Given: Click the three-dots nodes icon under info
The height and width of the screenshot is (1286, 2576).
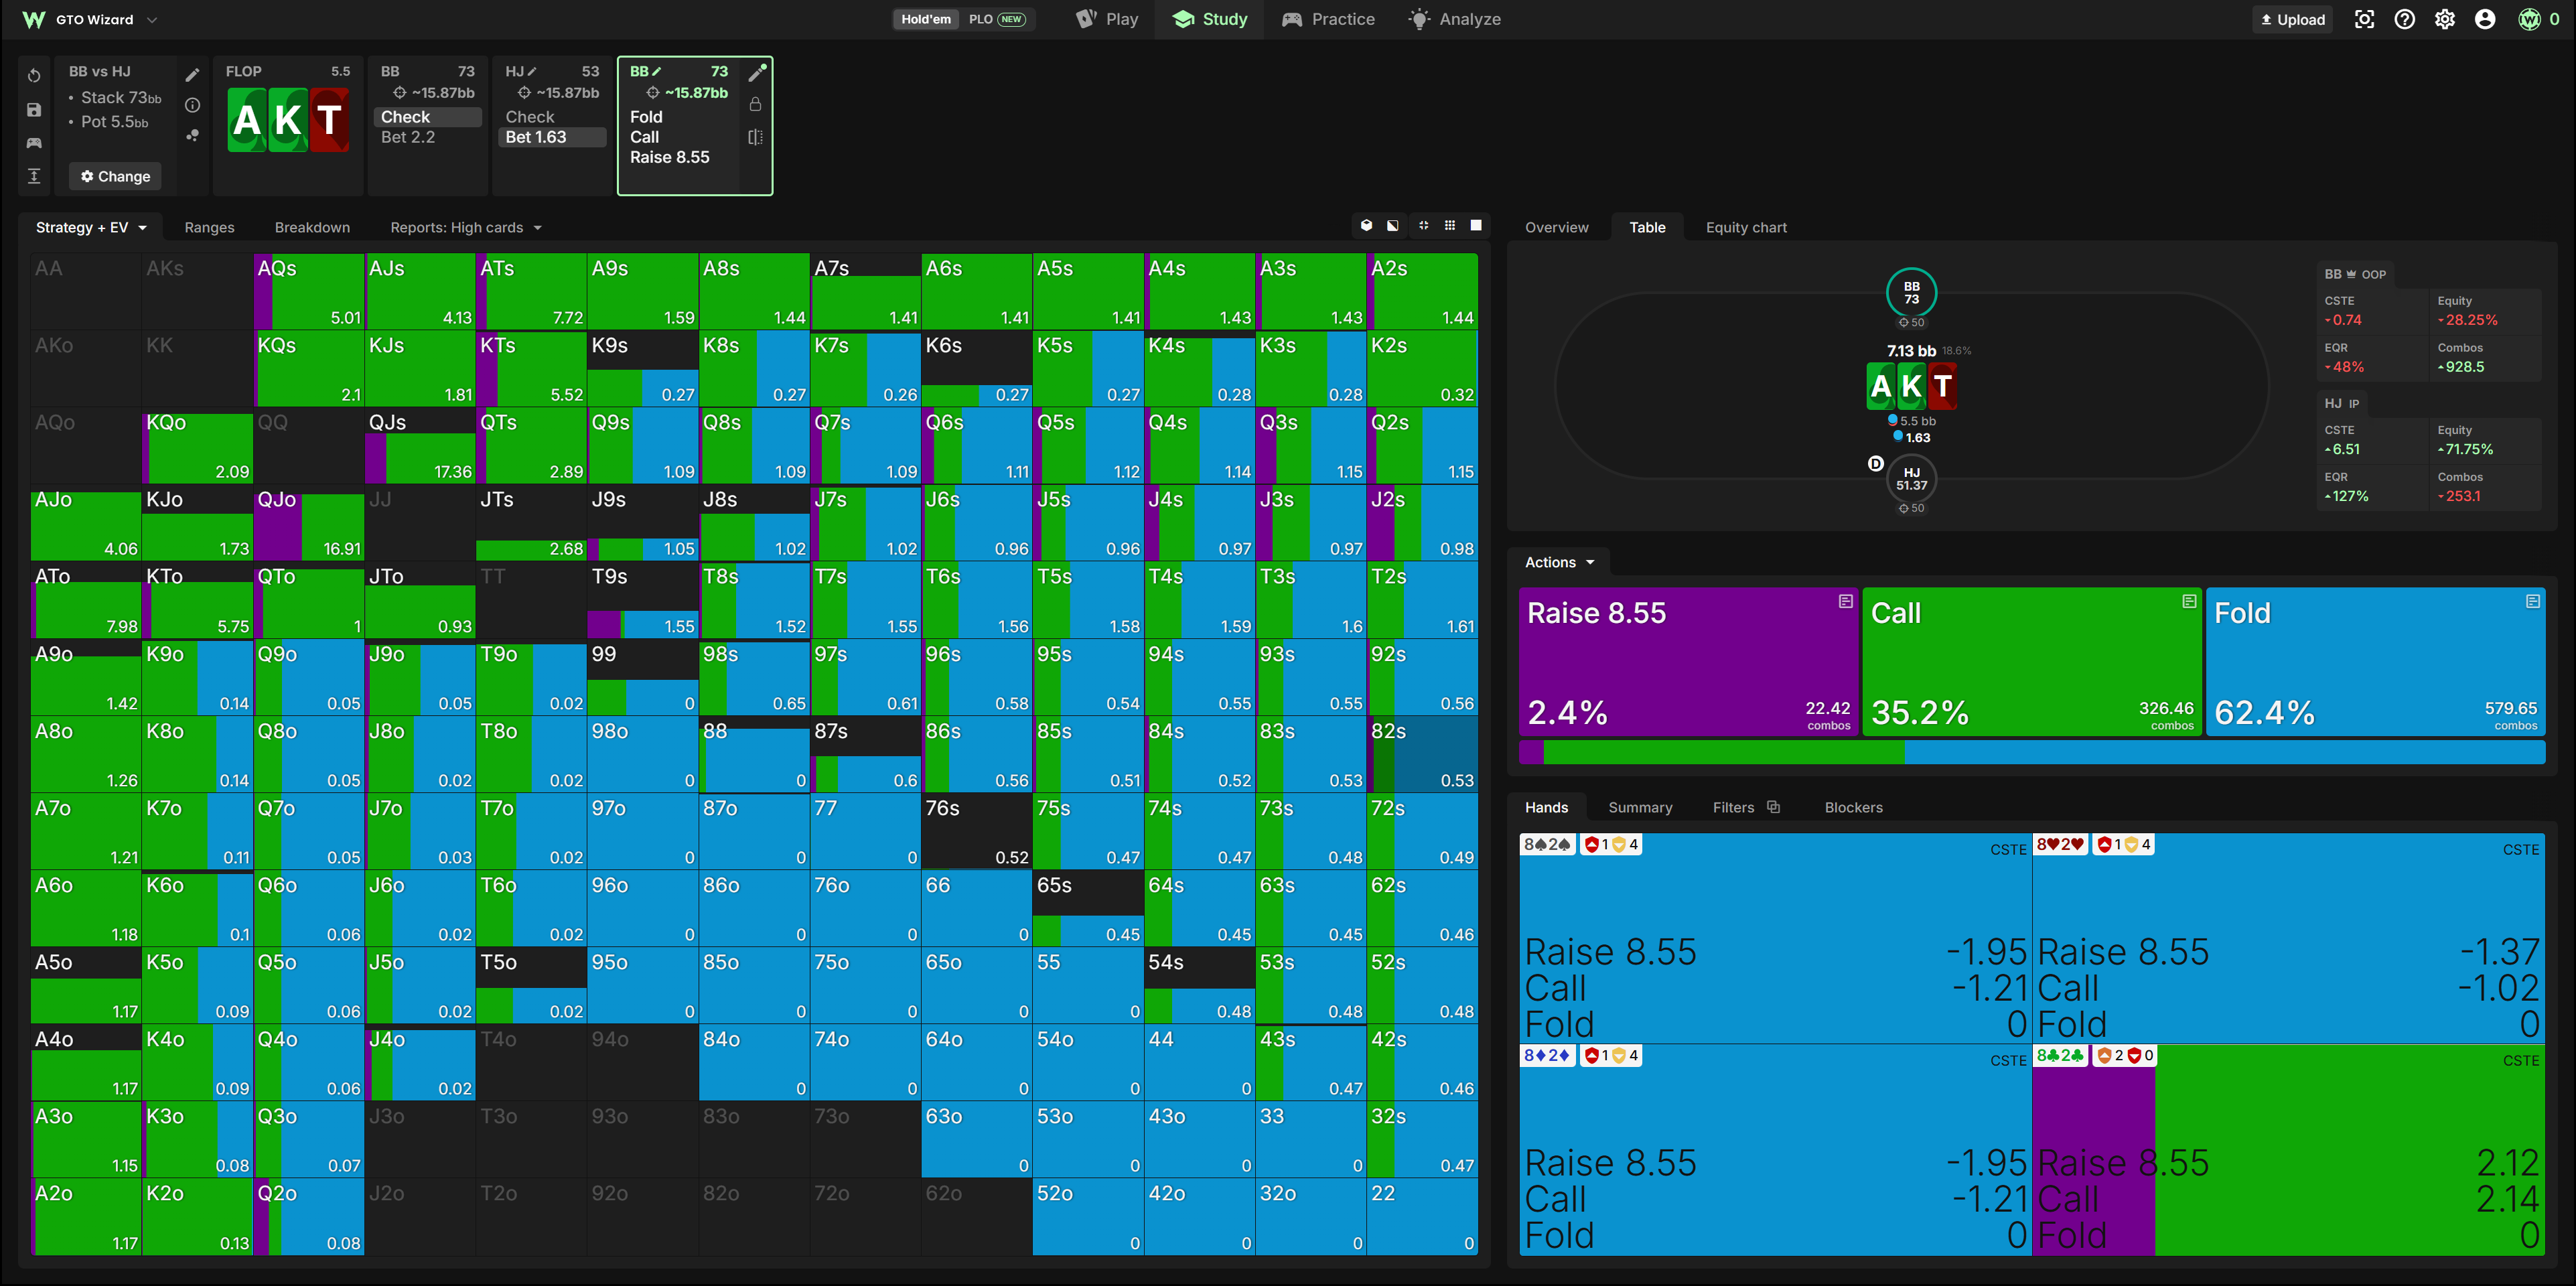Looking at the screenshot, I should tap(193, 135).
